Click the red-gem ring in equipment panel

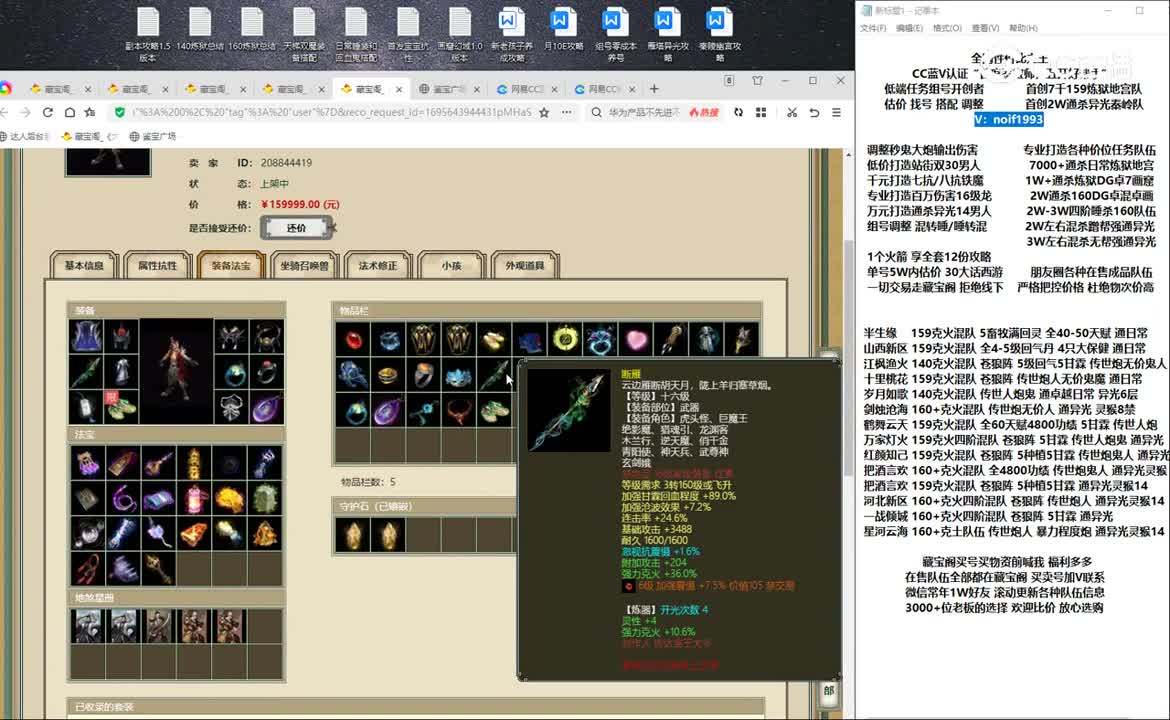[267, 372]
